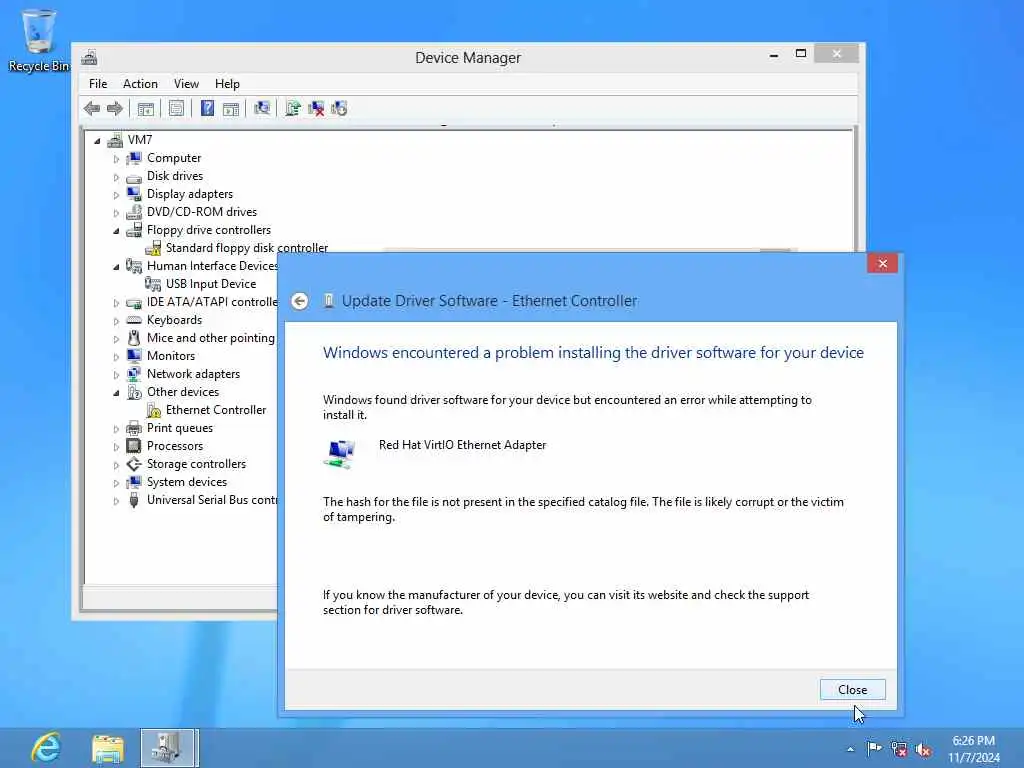Click the USB Input Device icon
Image resolution: width=1024 pixels, height=768 pixels.
coord(153,284)
